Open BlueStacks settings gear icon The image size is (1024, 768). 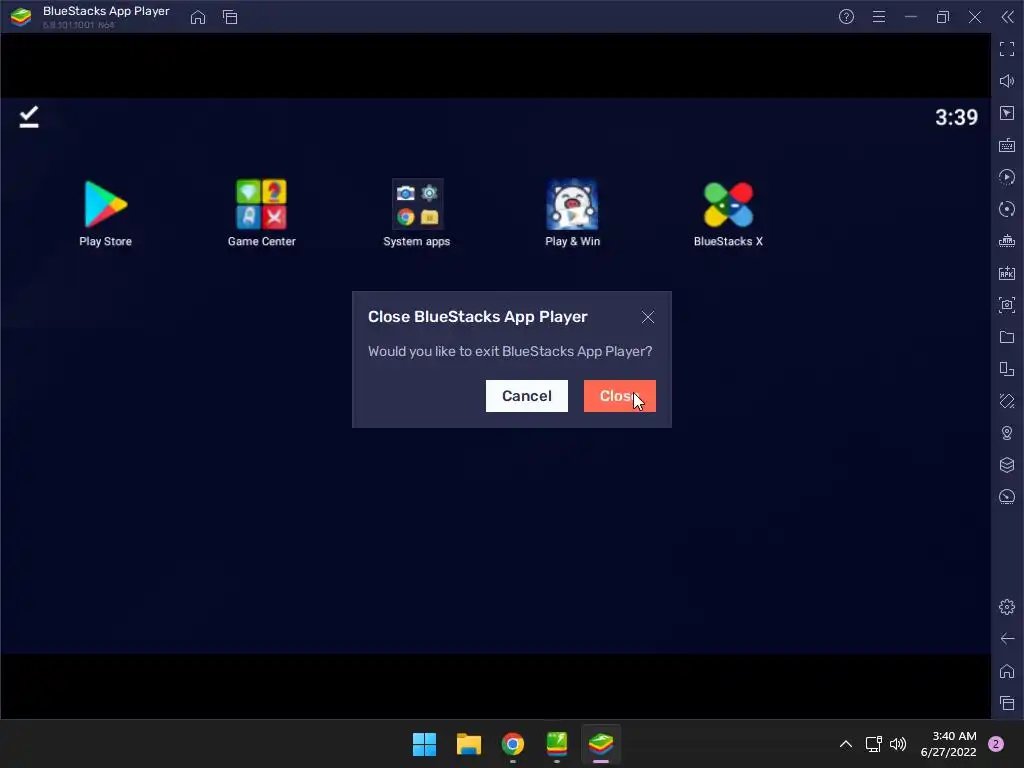[x=1007, y=607]
